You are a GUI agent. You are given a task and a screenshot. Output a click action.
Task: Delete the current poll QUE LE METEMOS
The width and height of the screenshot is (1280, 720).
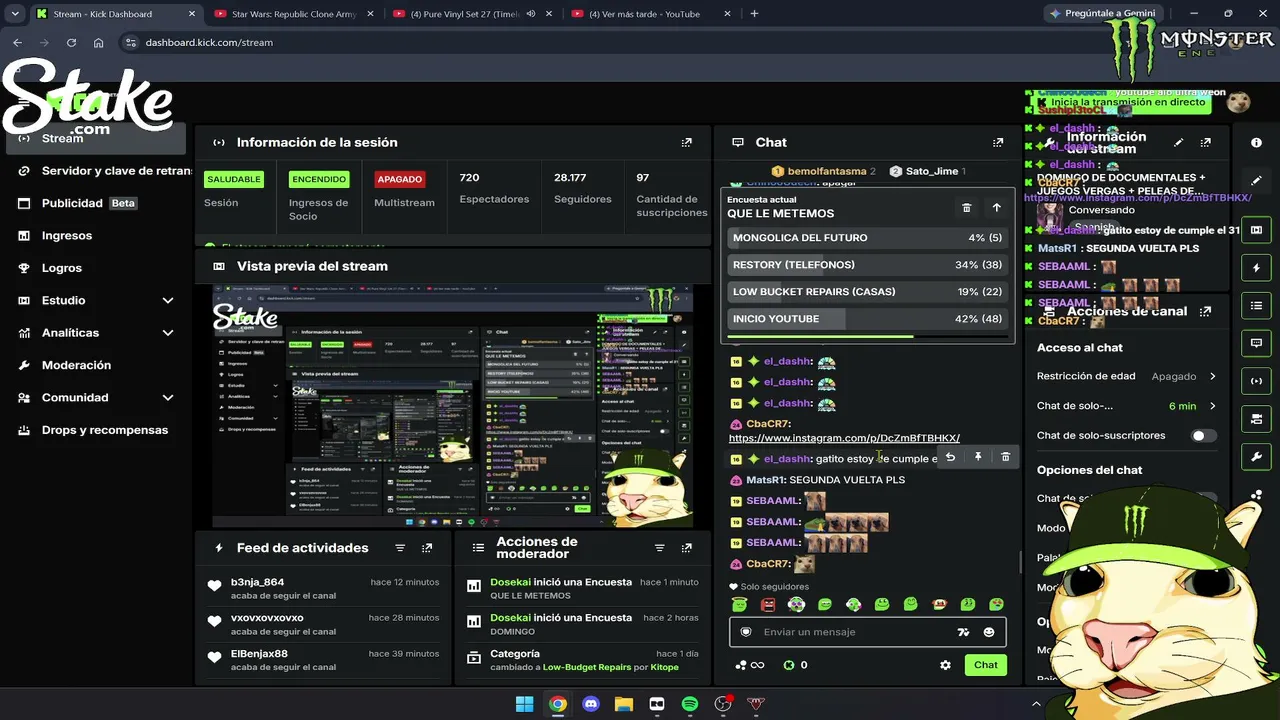tap(966, 208)
